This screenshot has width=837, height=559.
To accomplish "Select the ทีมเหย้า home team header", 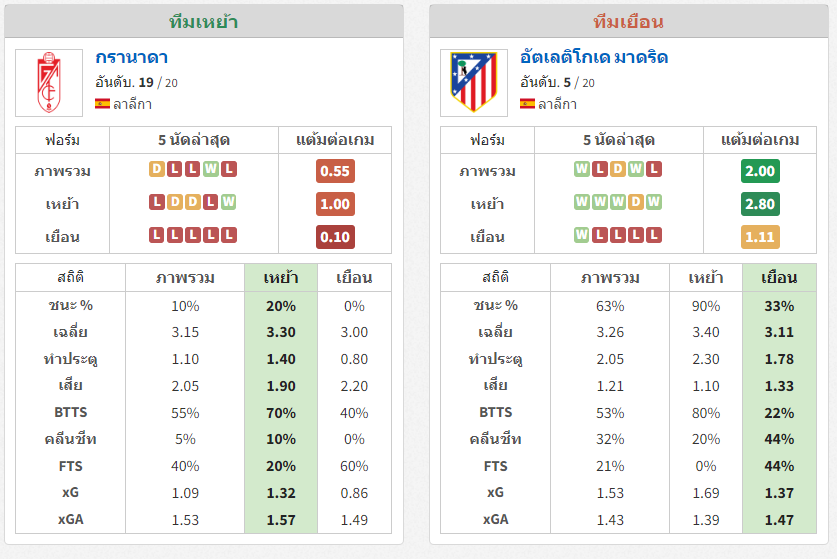I will [x=203, y=22].
